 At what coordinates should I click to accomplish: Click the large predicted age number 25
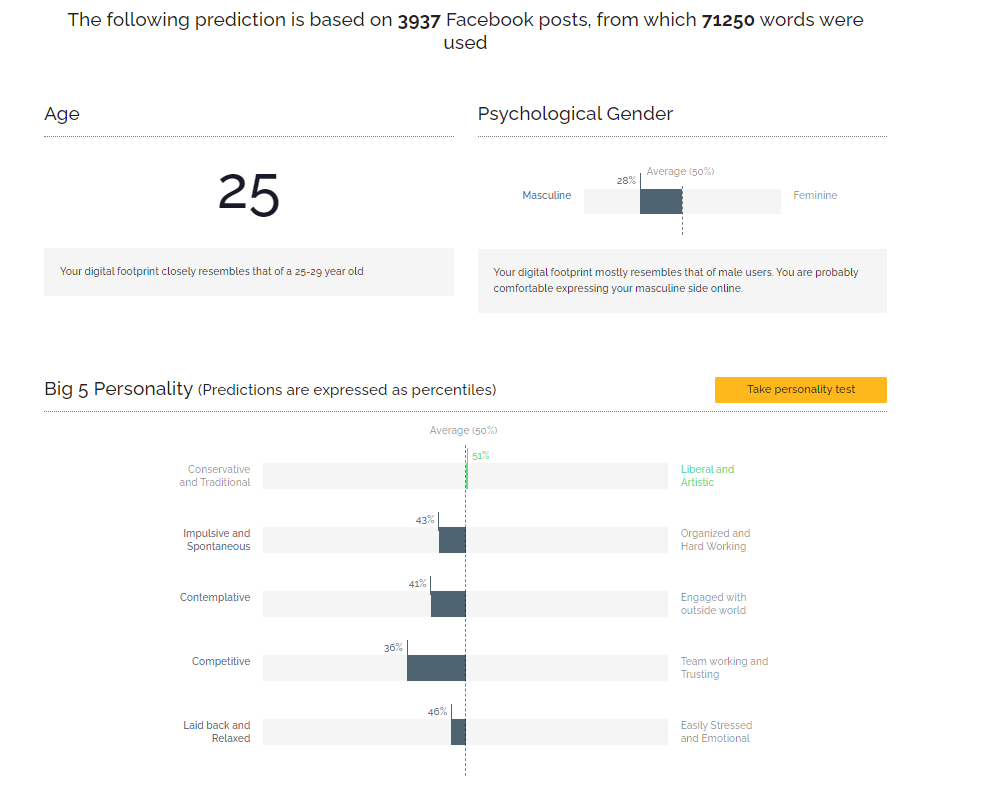pyautogui.click(x=249, y=194)
